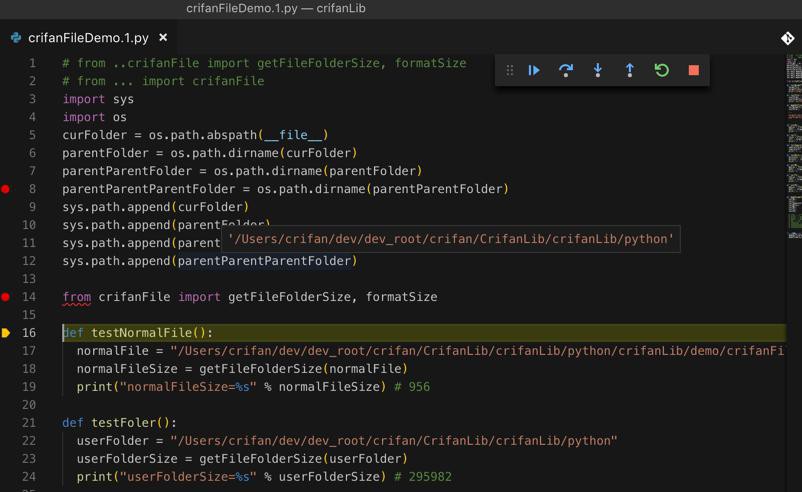
Task: Restart the debug session
Action: point(661,70)
